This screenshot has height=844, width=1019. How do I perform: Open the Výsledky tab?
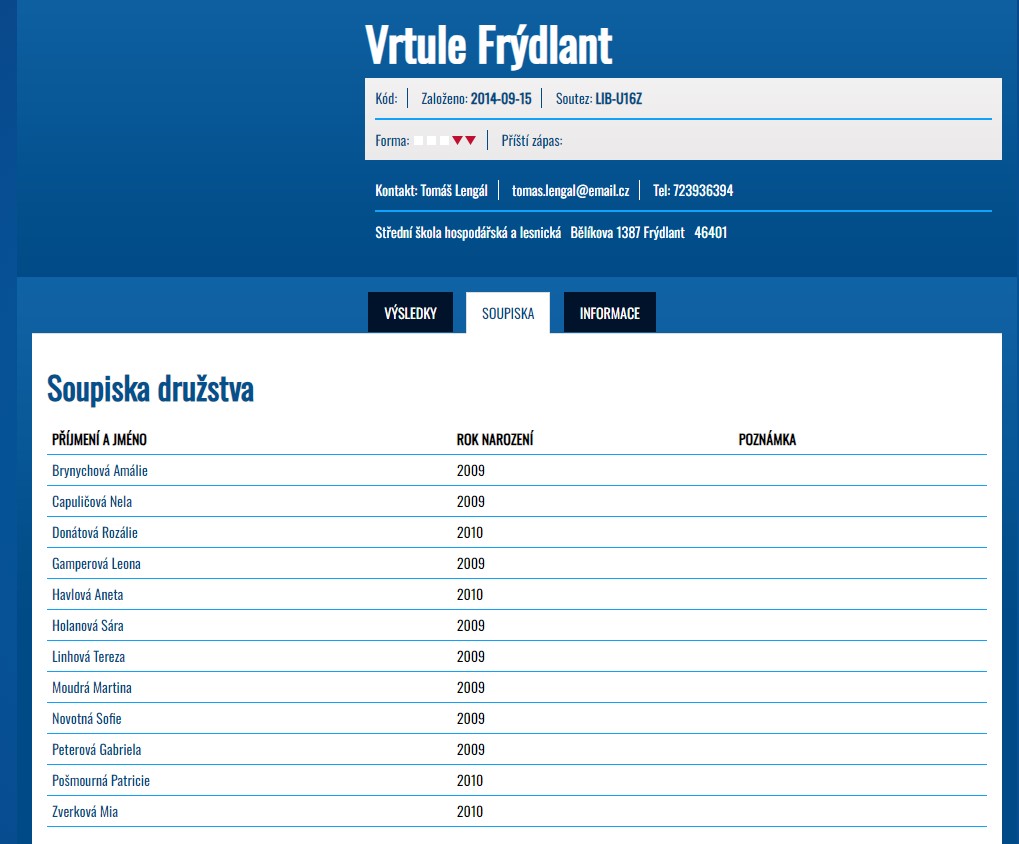(410, 313)
